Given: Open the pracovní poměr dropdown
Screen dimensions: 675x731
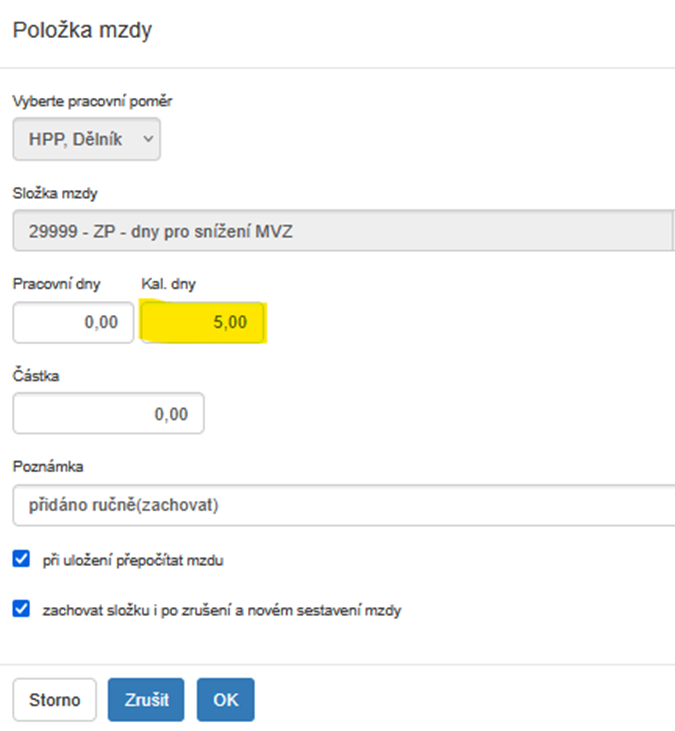Looking at the screenshot, I should pos(86,139).
